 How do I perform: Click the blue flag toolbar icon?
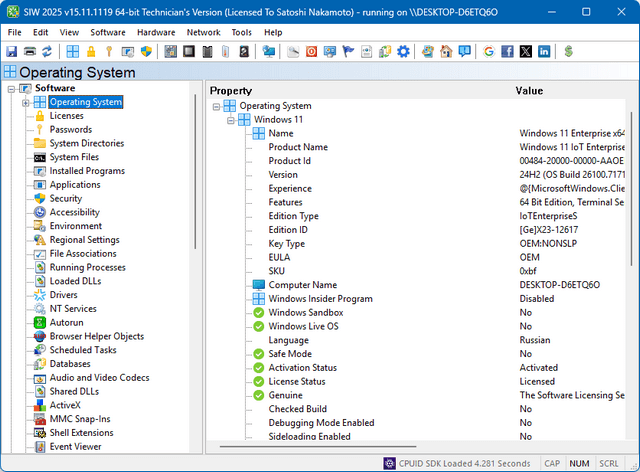pyautogui.click(x=348, y=51)
